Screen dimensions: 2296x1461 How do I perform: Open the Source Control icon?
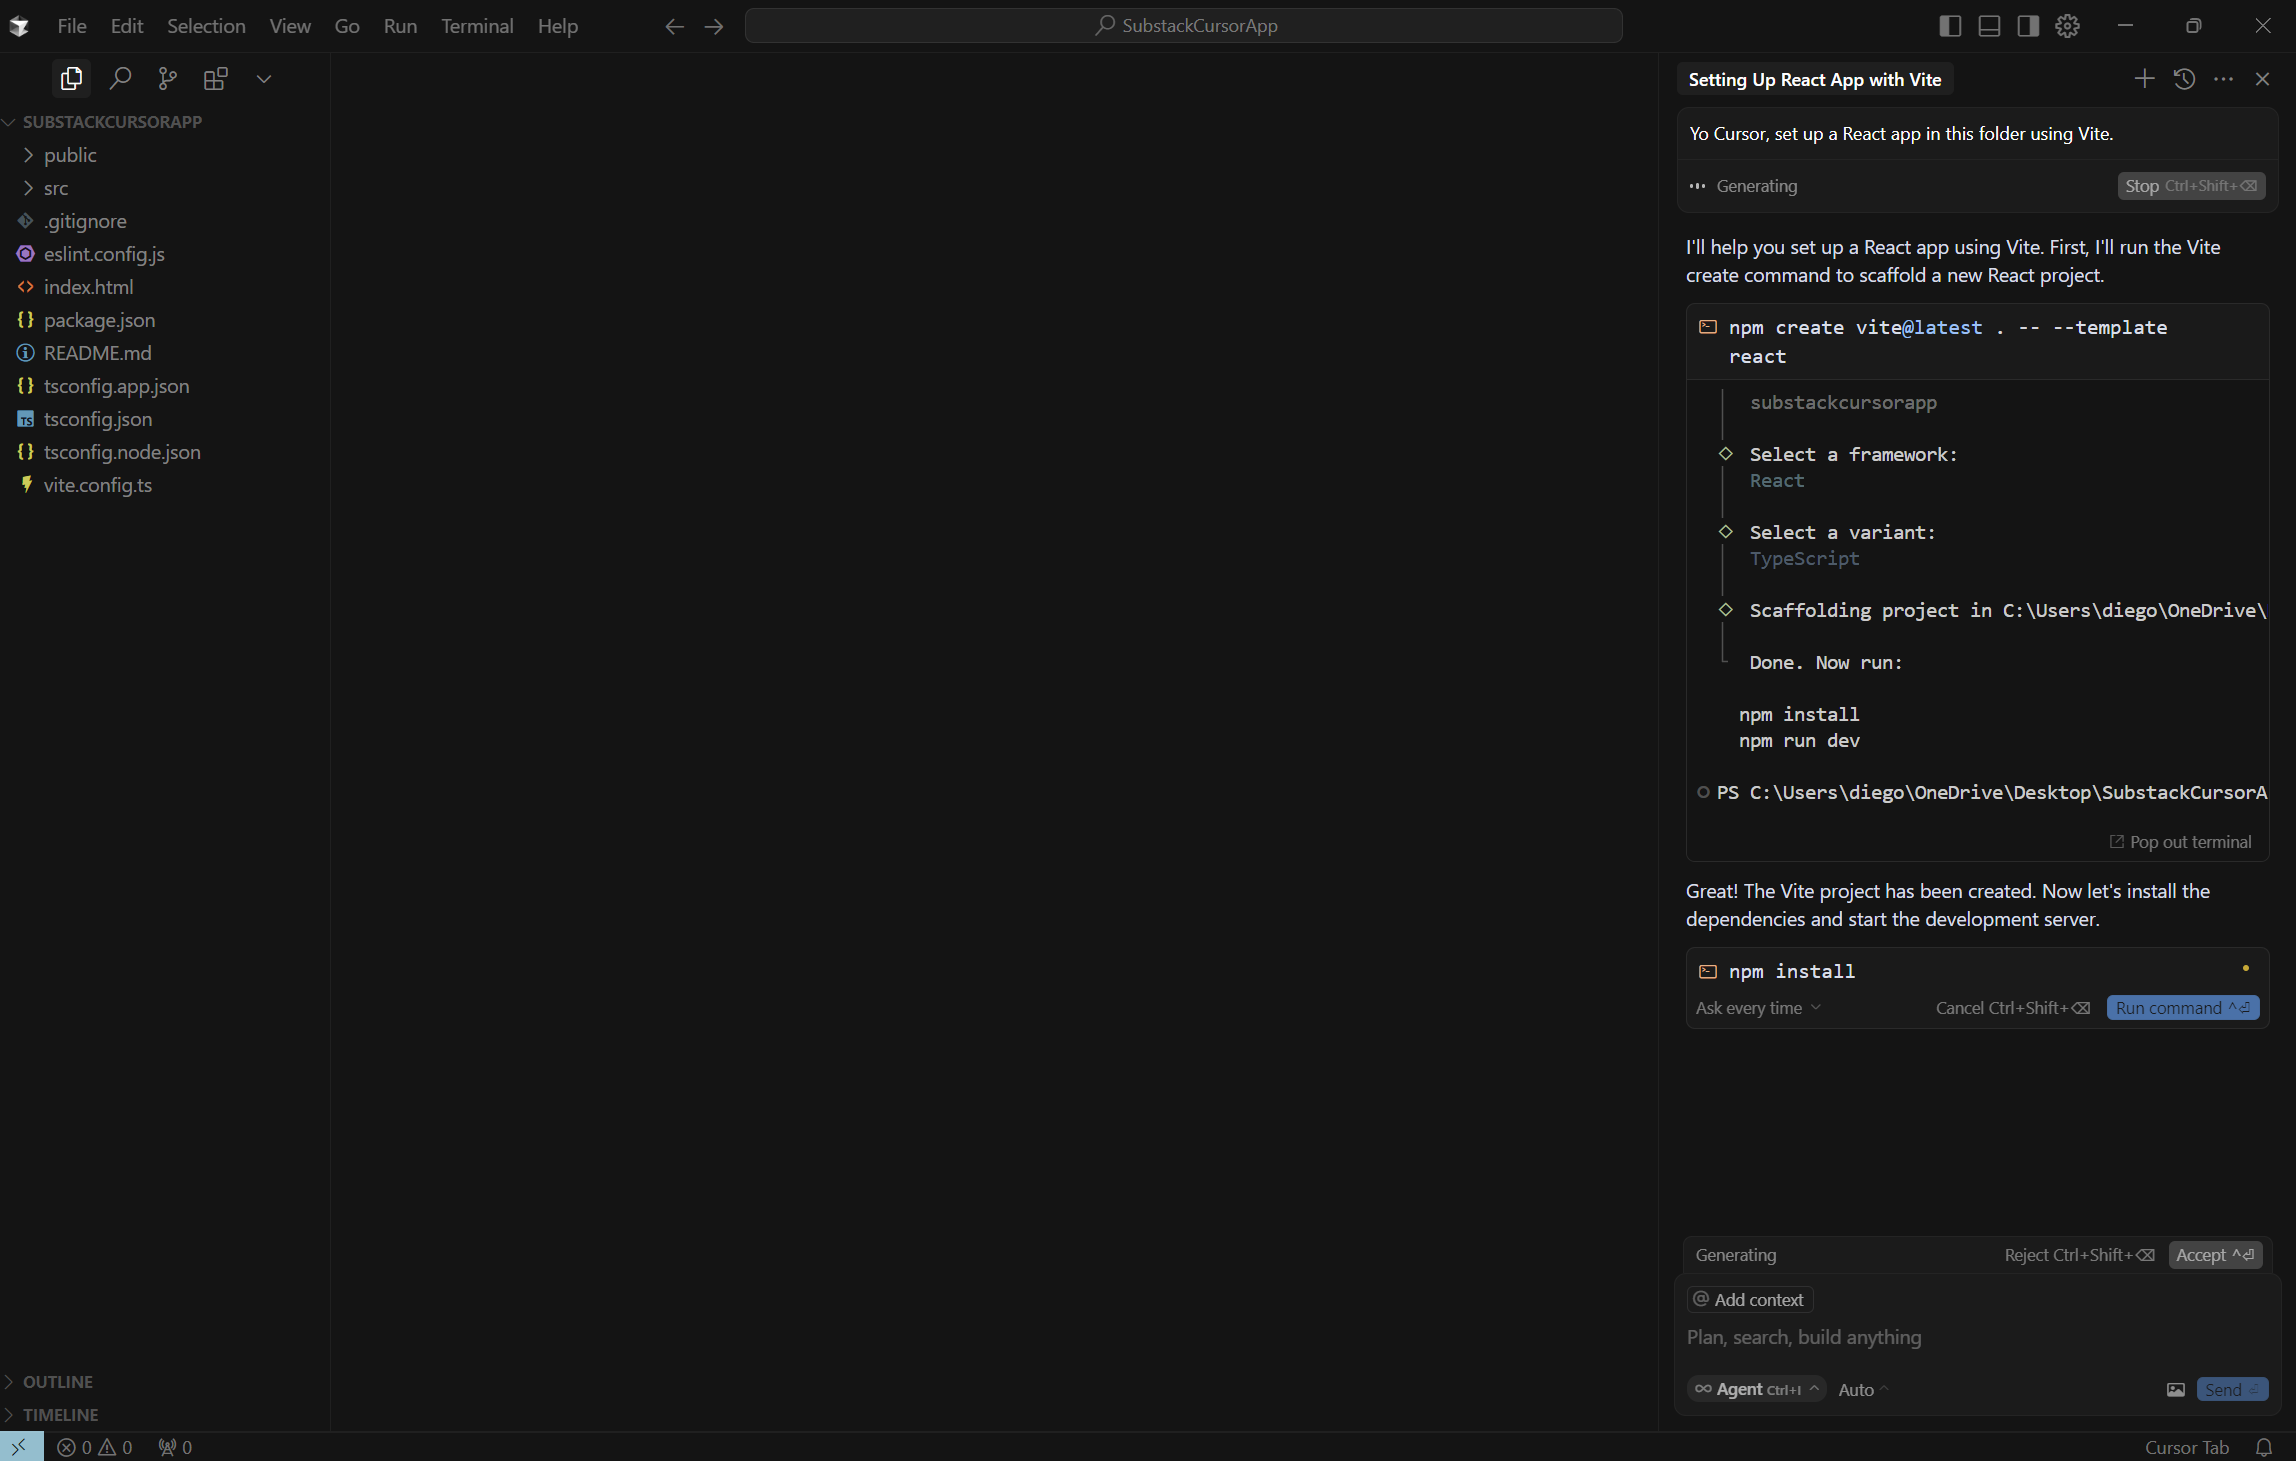(x=167, y=78)
